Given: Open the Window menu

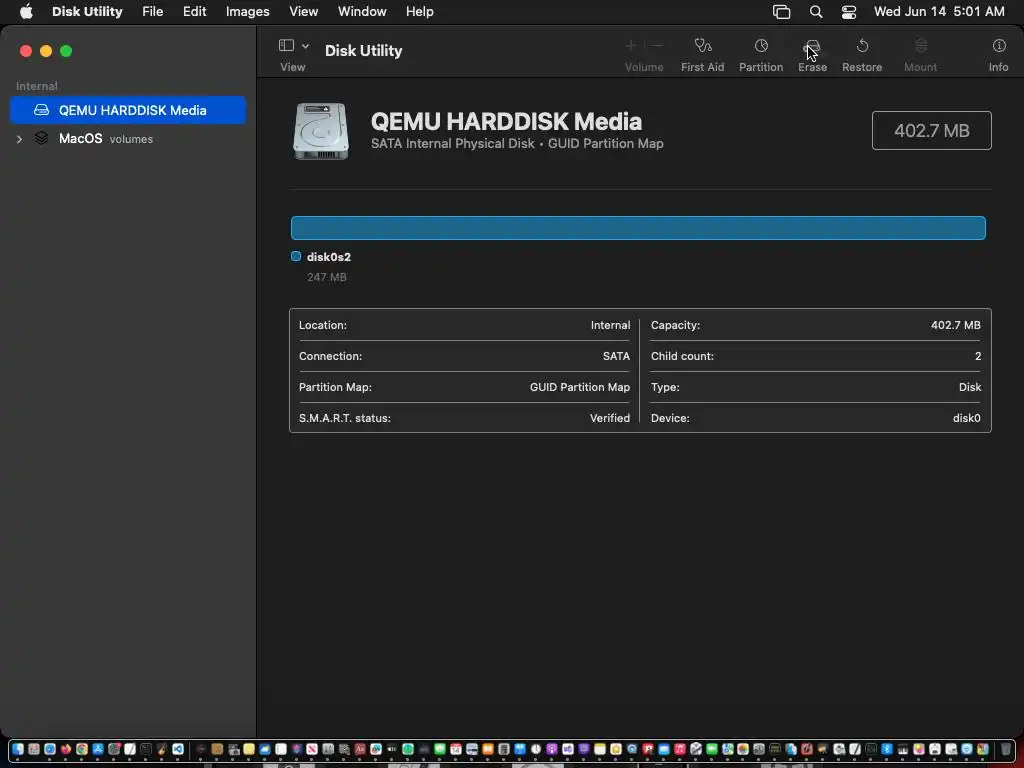Looking at the screenshot, I should click(x=362, y=11).
